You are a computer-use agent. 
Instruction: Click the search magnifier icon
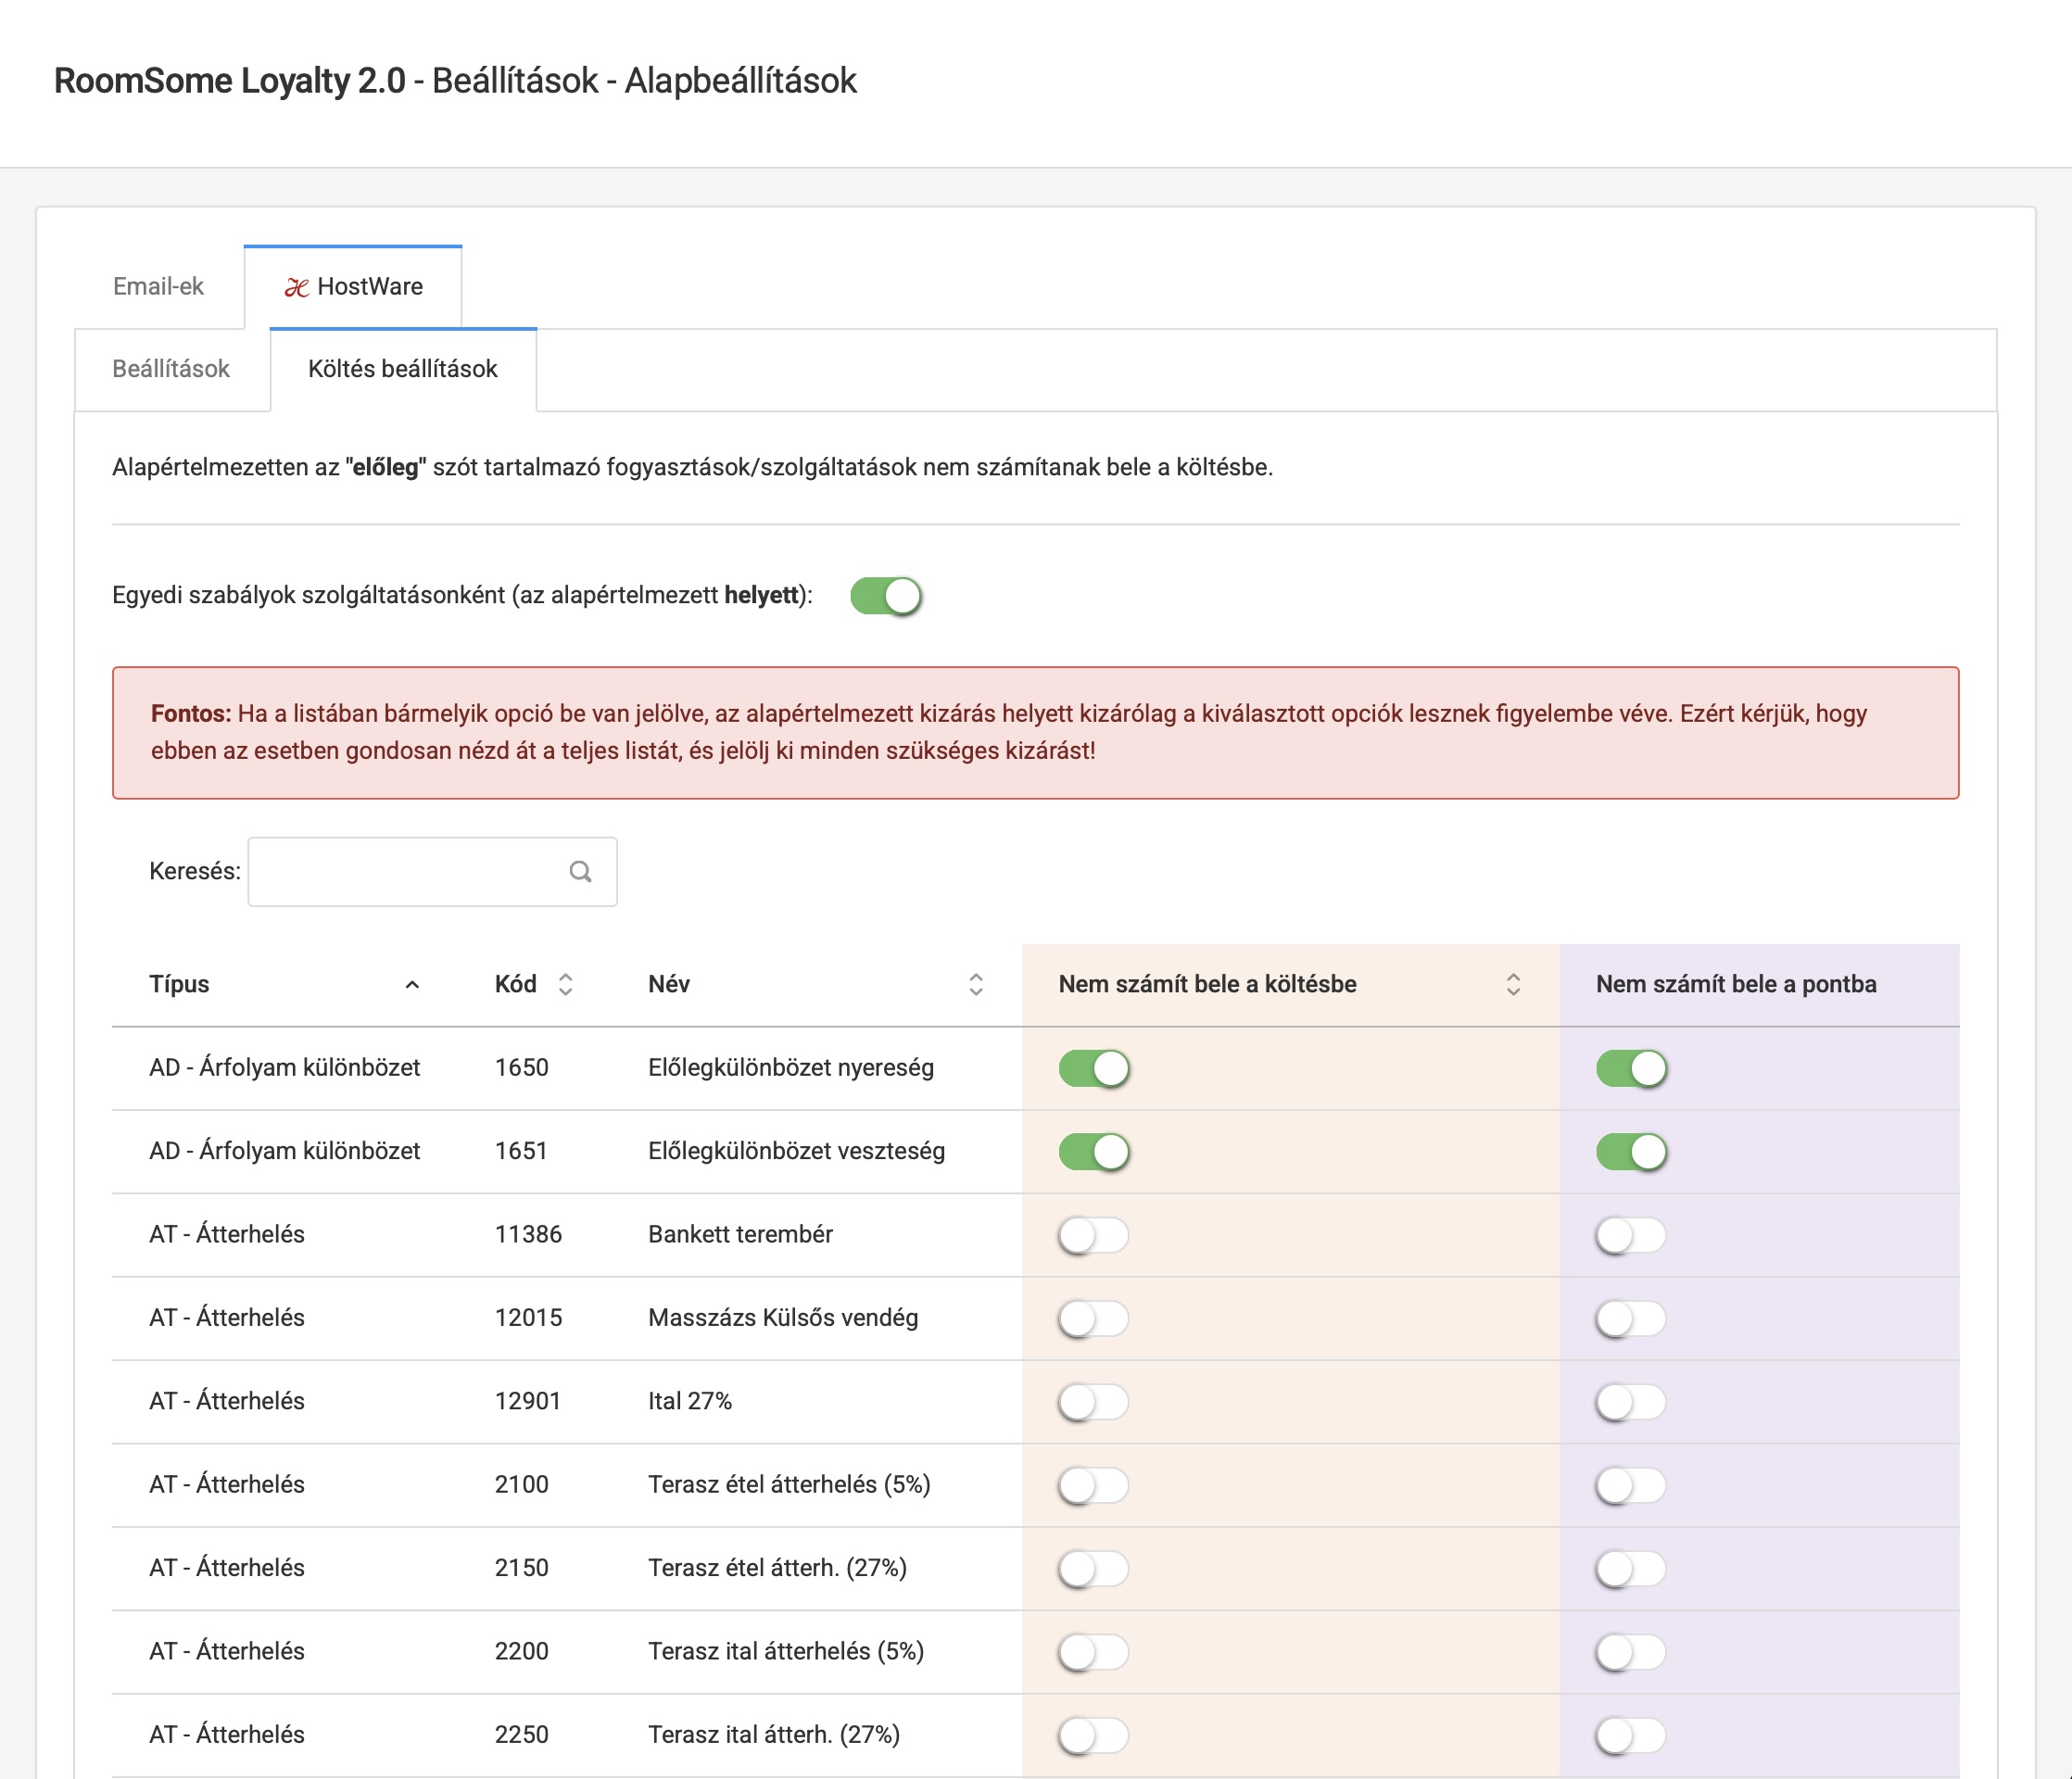[580, 872]
